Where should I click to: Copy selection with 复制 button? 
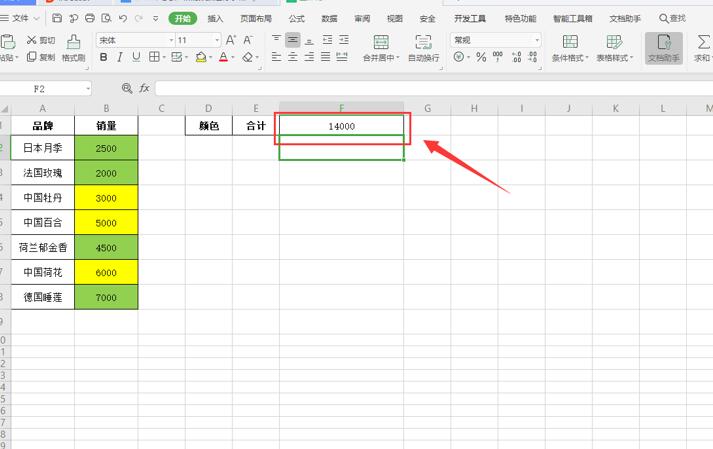tap(40, 57)
